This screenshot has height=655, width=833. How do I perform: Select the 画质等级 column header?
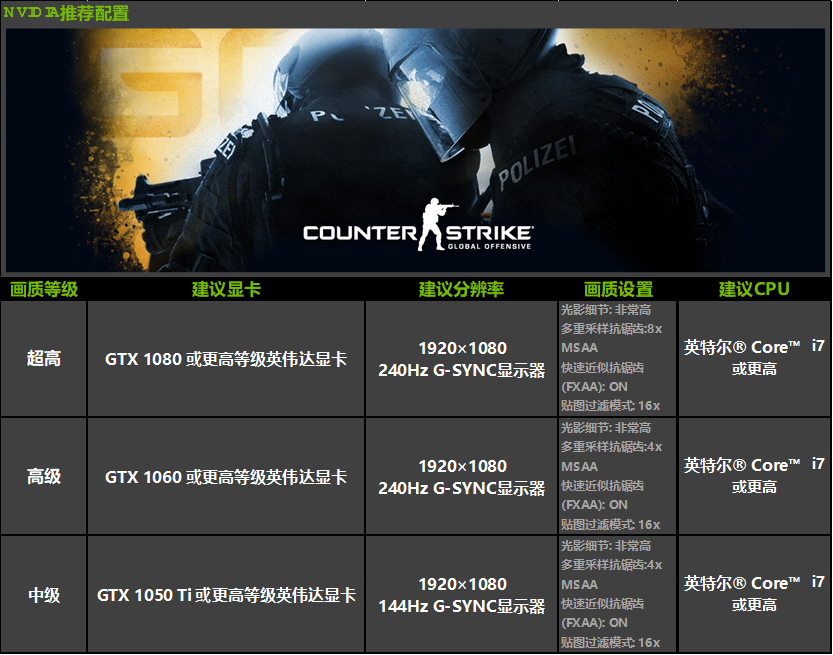[x=44, y=289]
